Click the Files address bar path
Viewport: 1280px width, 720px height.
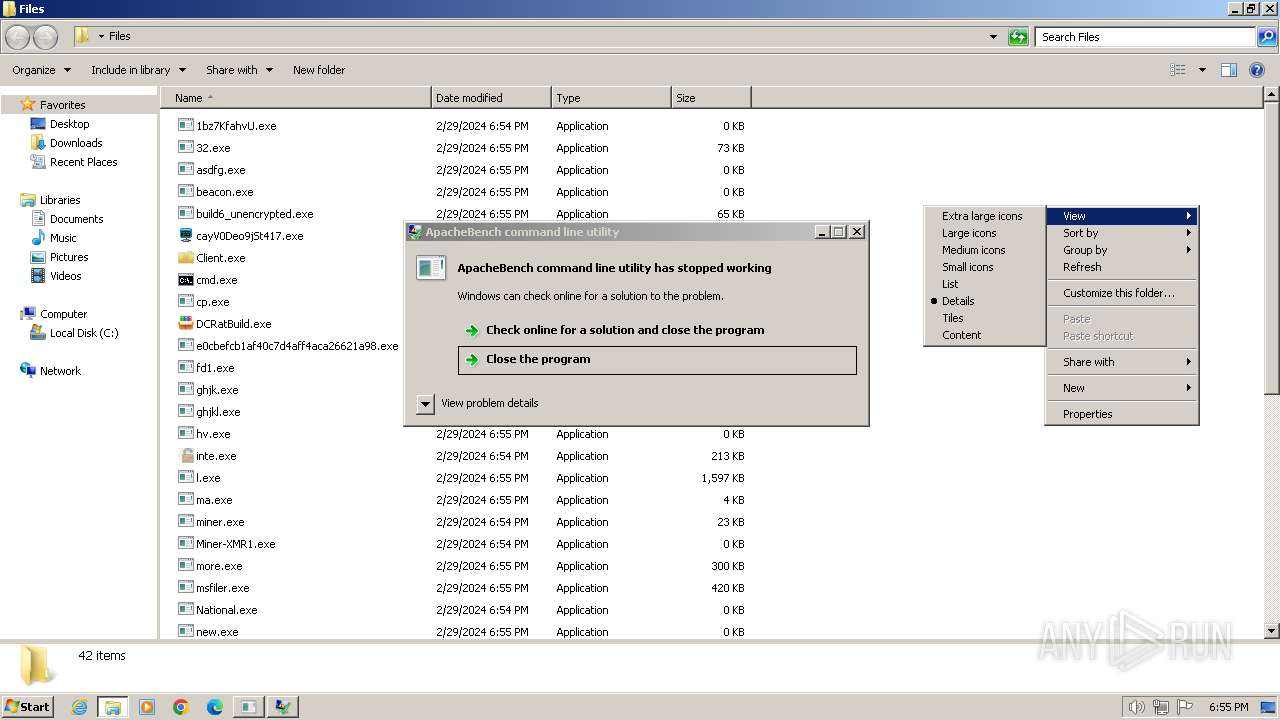pyautogui.click(x=120, y=36)
